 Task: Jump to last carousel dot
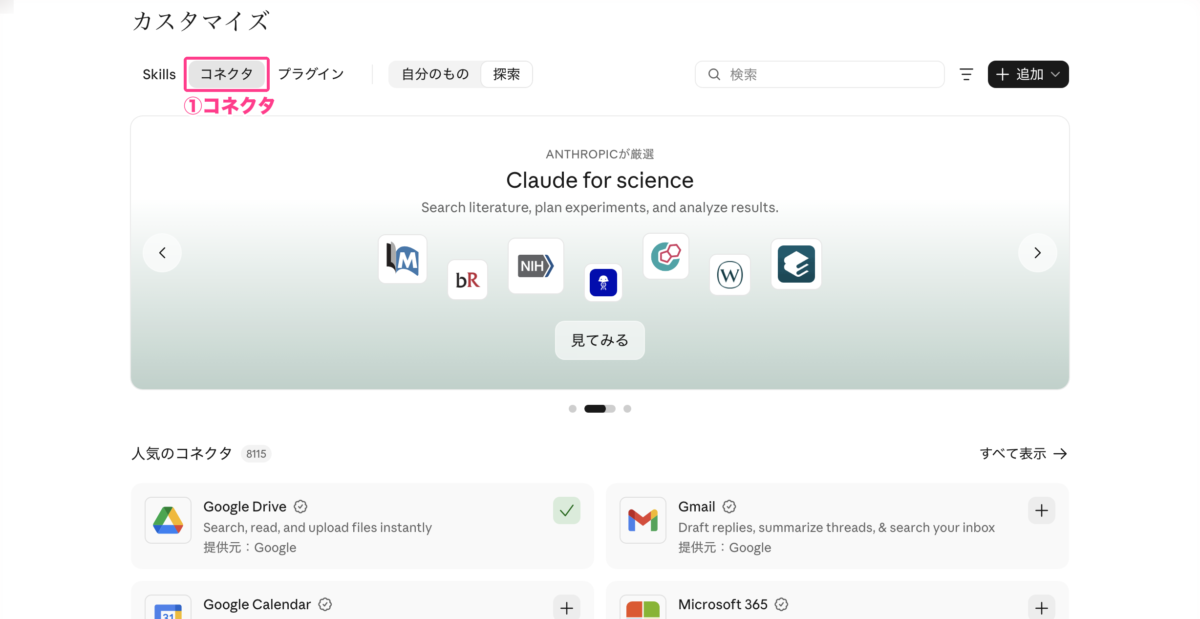point(627,408)
